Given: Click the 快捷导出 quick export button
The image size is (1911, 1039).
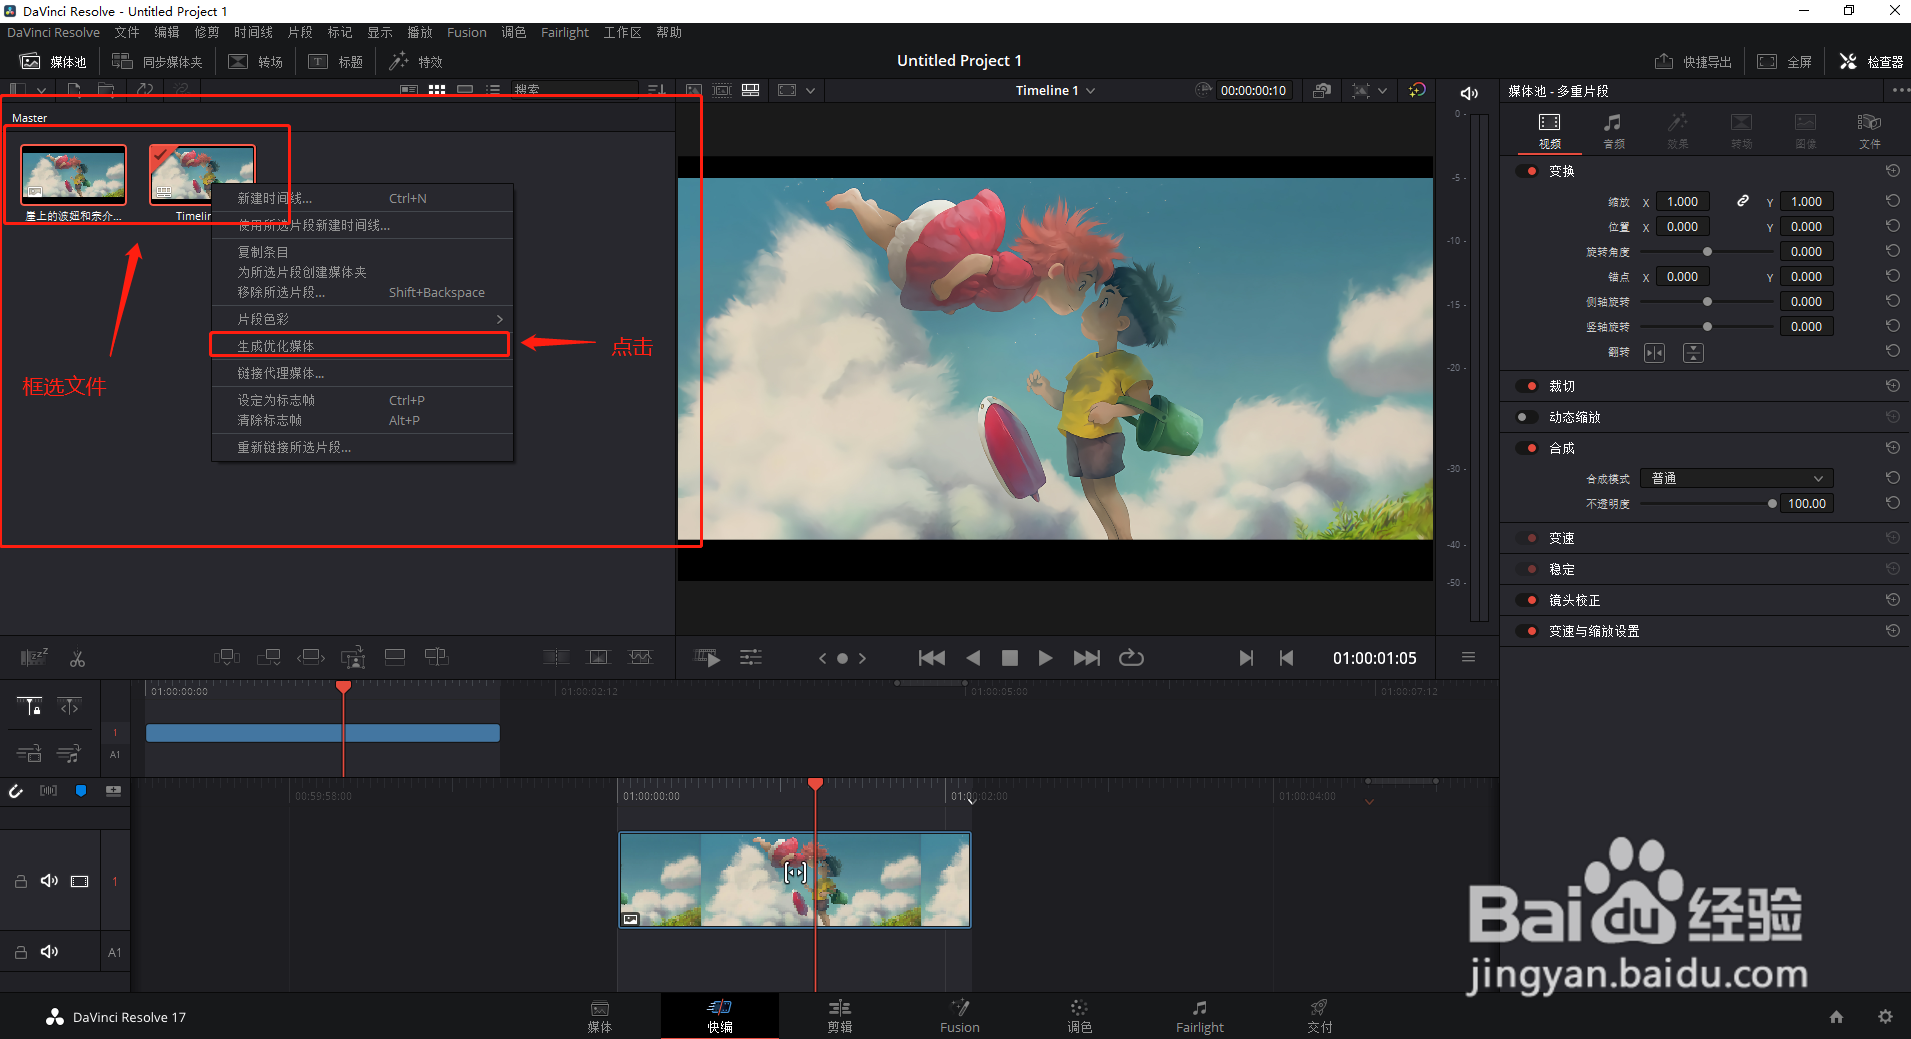Looking at the screenshot, I should [1693, 62].
